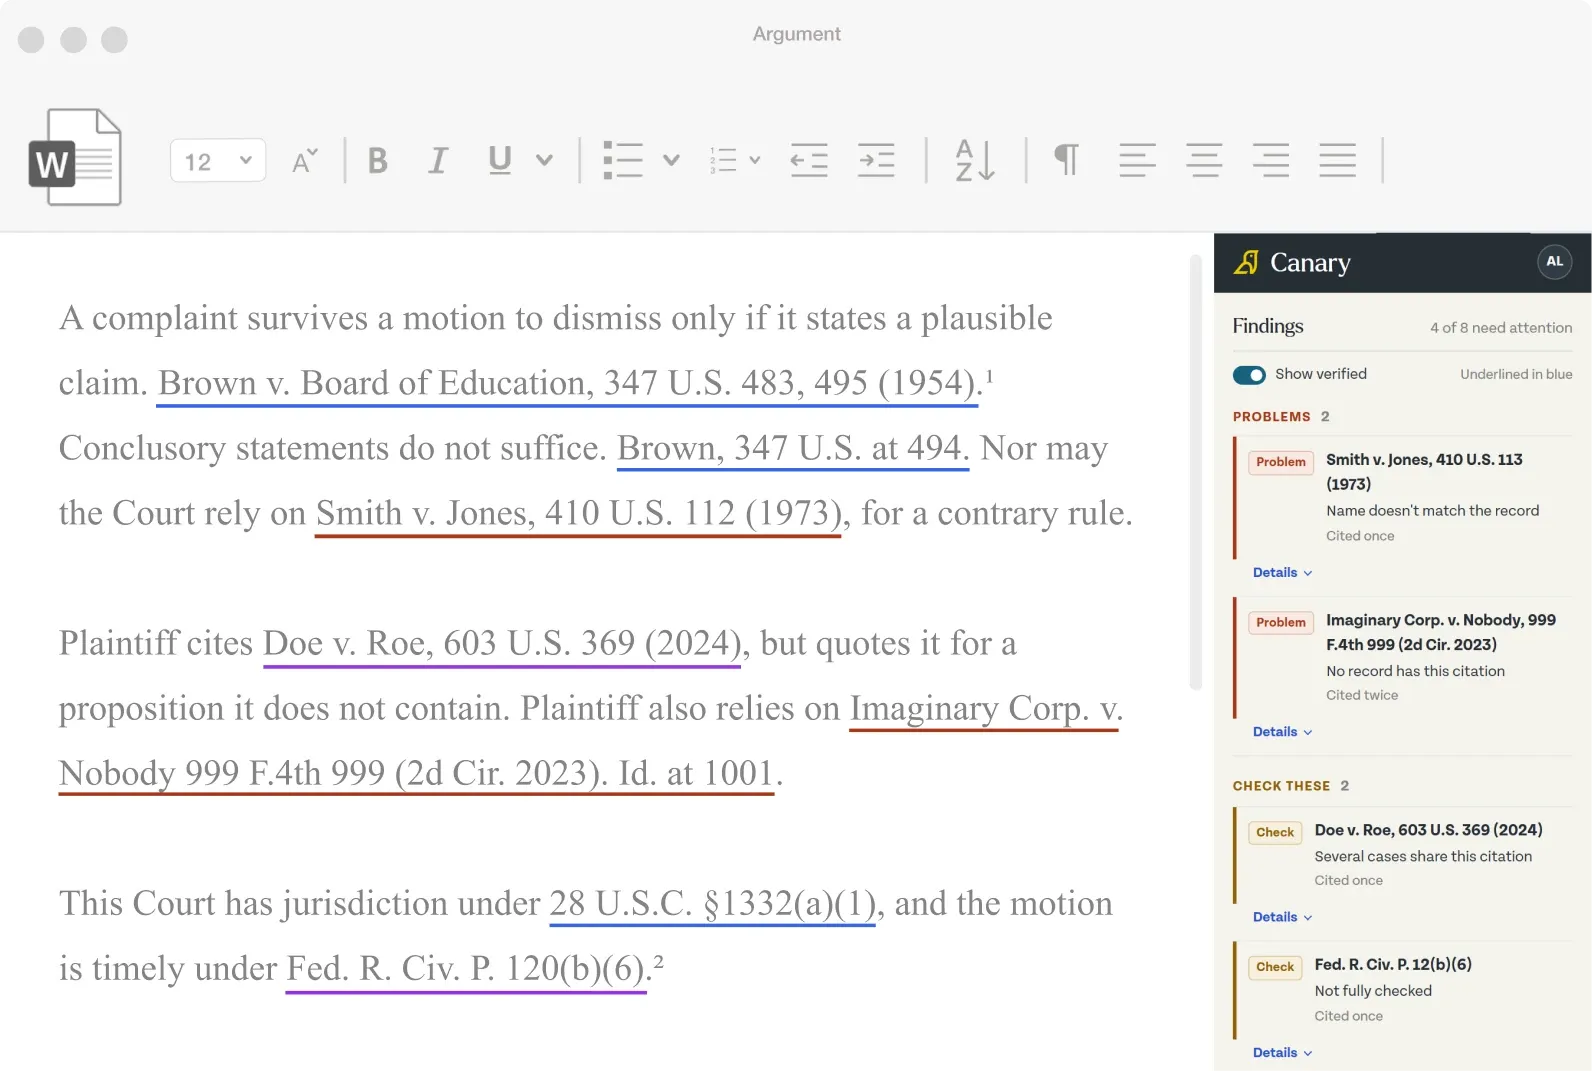
Task: Click the Canary bird logo icon
Action: pos(1247,262)
